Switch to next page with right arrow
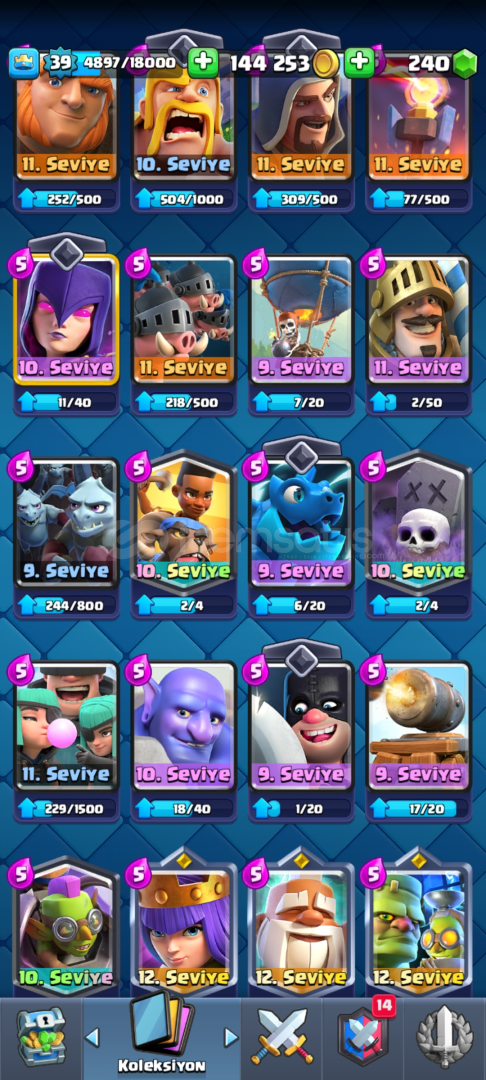 (x=231, y=1037)
